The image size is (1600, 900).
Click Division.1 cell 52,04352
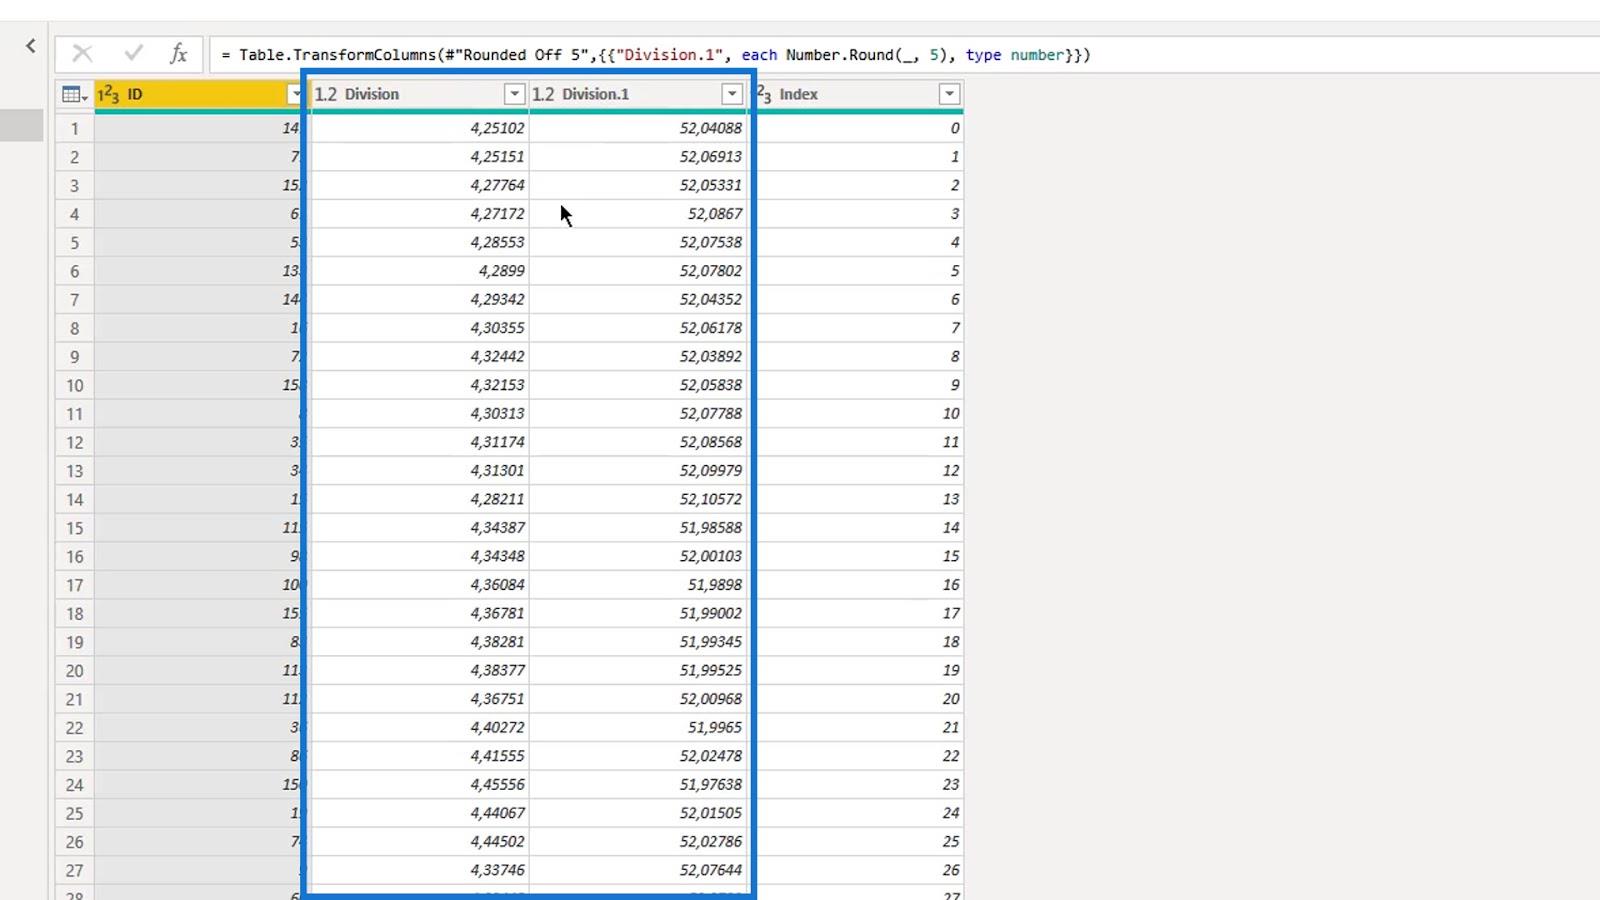(x=638, y=299)
